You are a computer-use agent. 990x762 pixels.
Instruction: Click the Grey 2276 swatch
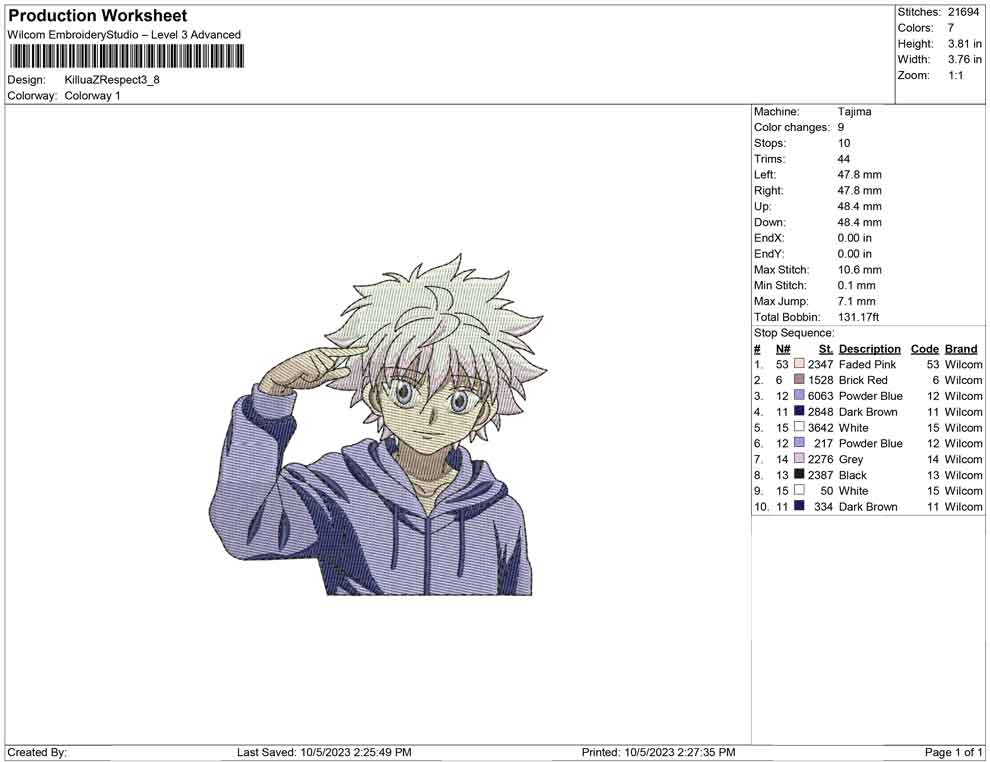799,458
